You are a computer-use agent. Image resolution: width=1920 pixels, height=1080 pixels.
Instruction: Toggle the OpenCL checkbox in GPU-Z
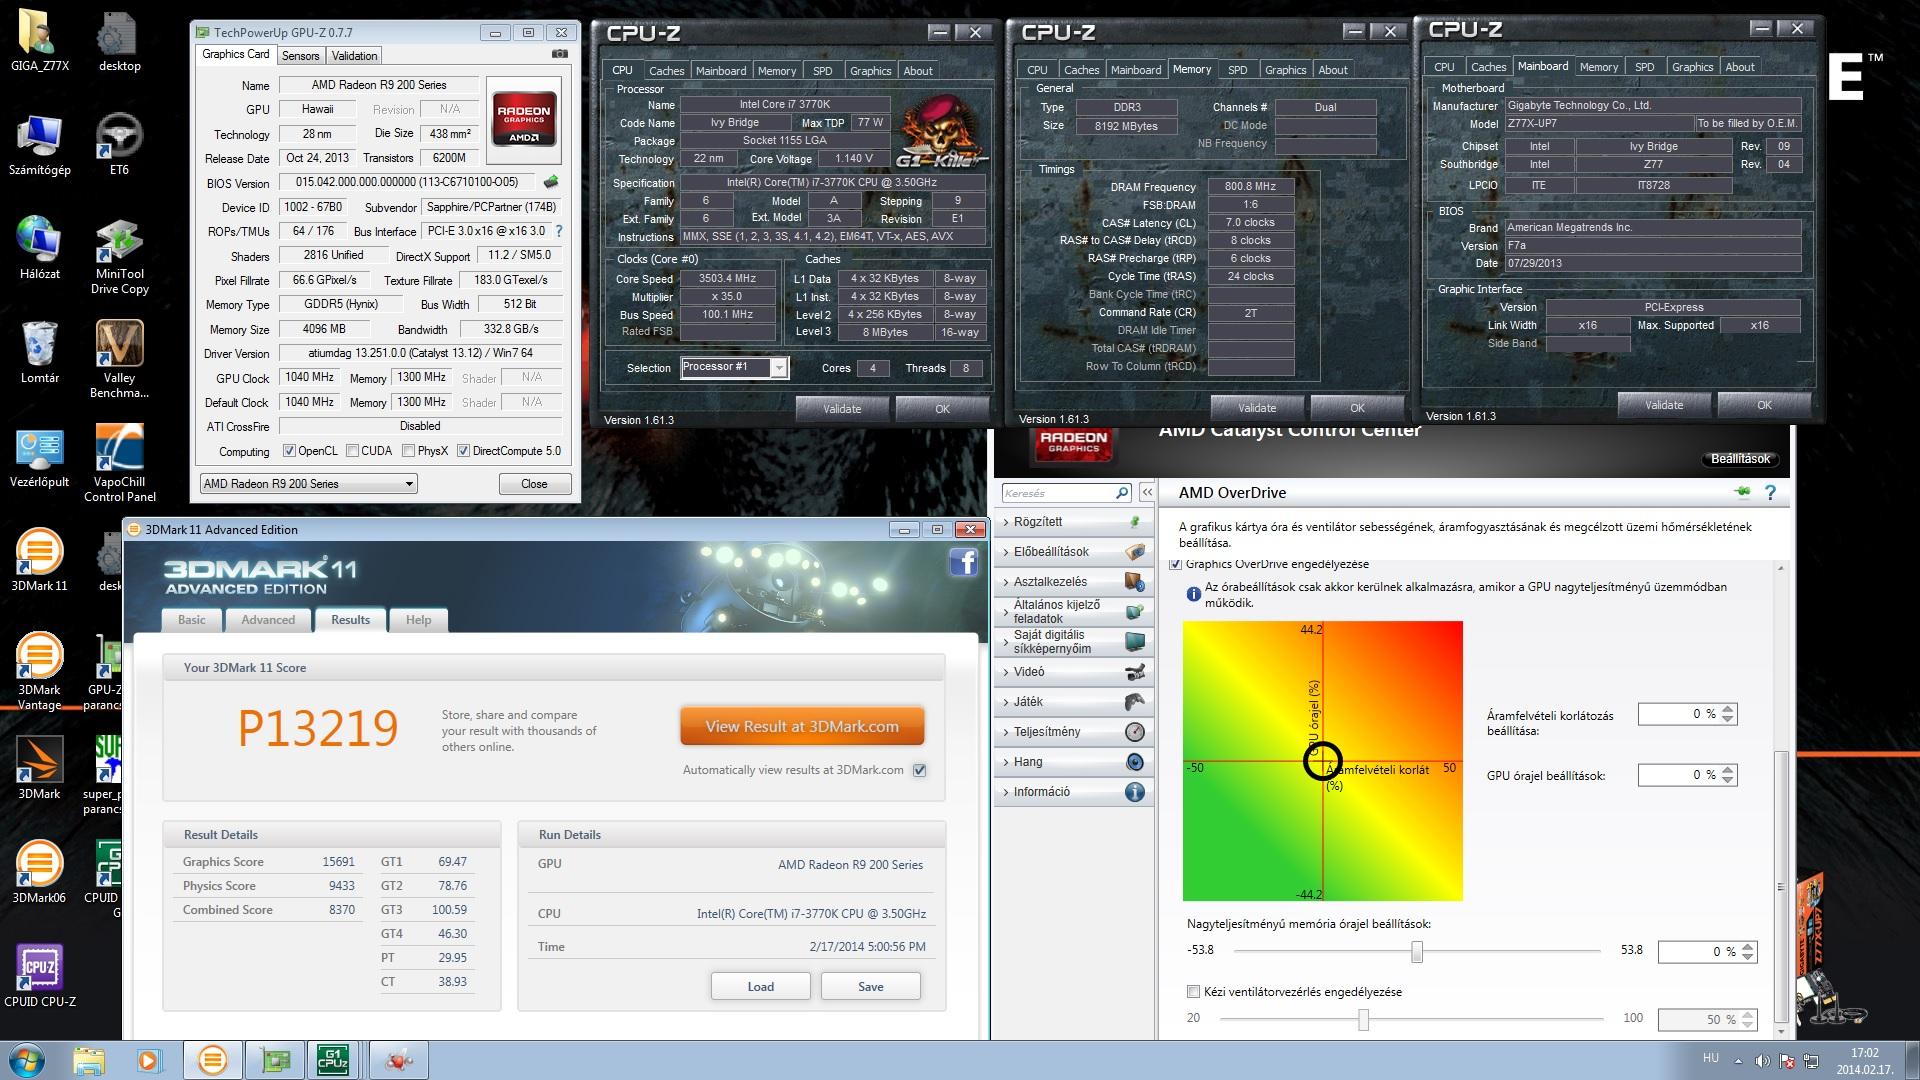click(x=290, y=451)
